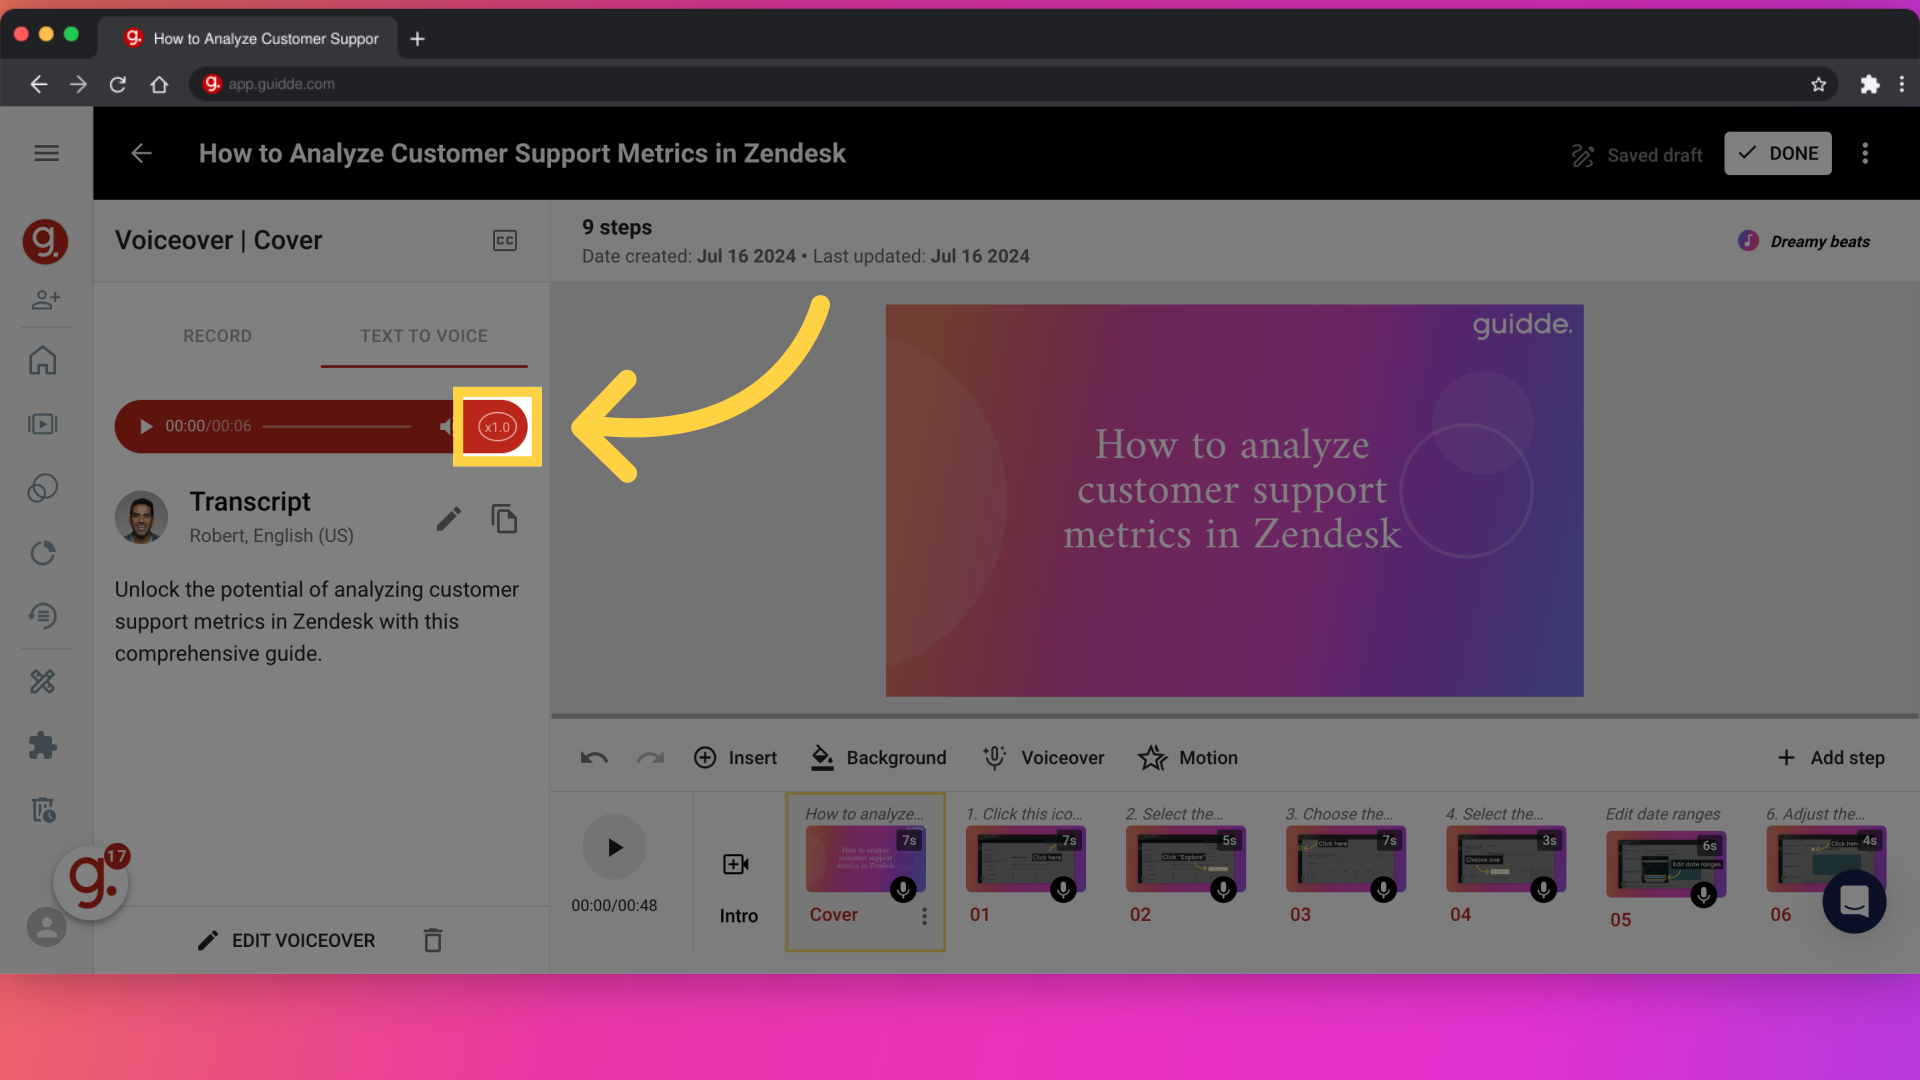Reload the browser page
This screenshot has width=1920, height=1080.
pos(118,84)
